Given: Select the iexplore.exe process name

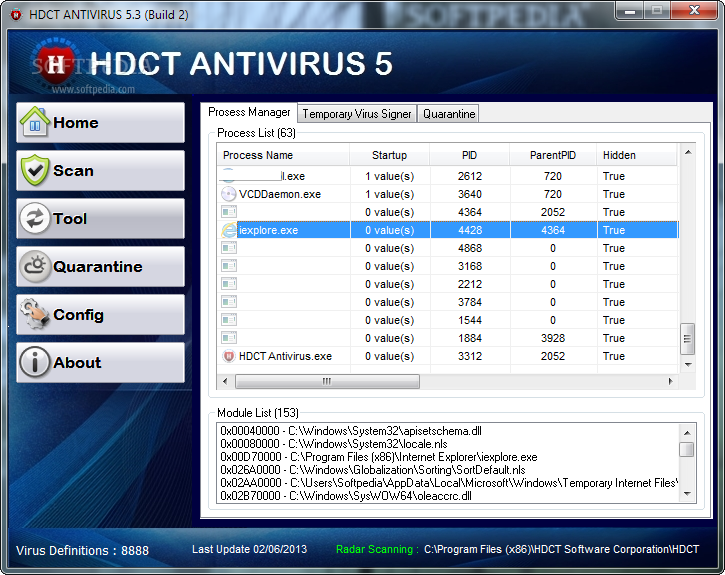Looking at the screenshot, I should tap(269, 230).
